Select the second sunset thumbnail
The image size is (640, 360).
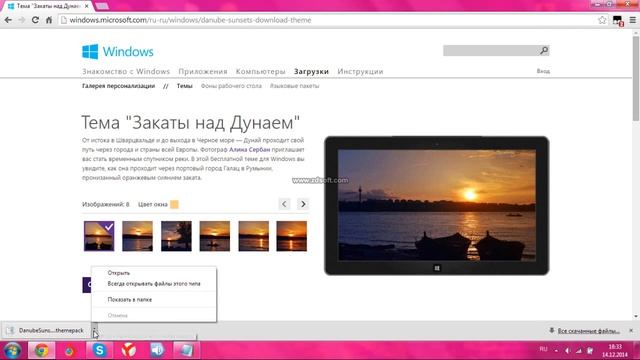click(x=138, y=236)
